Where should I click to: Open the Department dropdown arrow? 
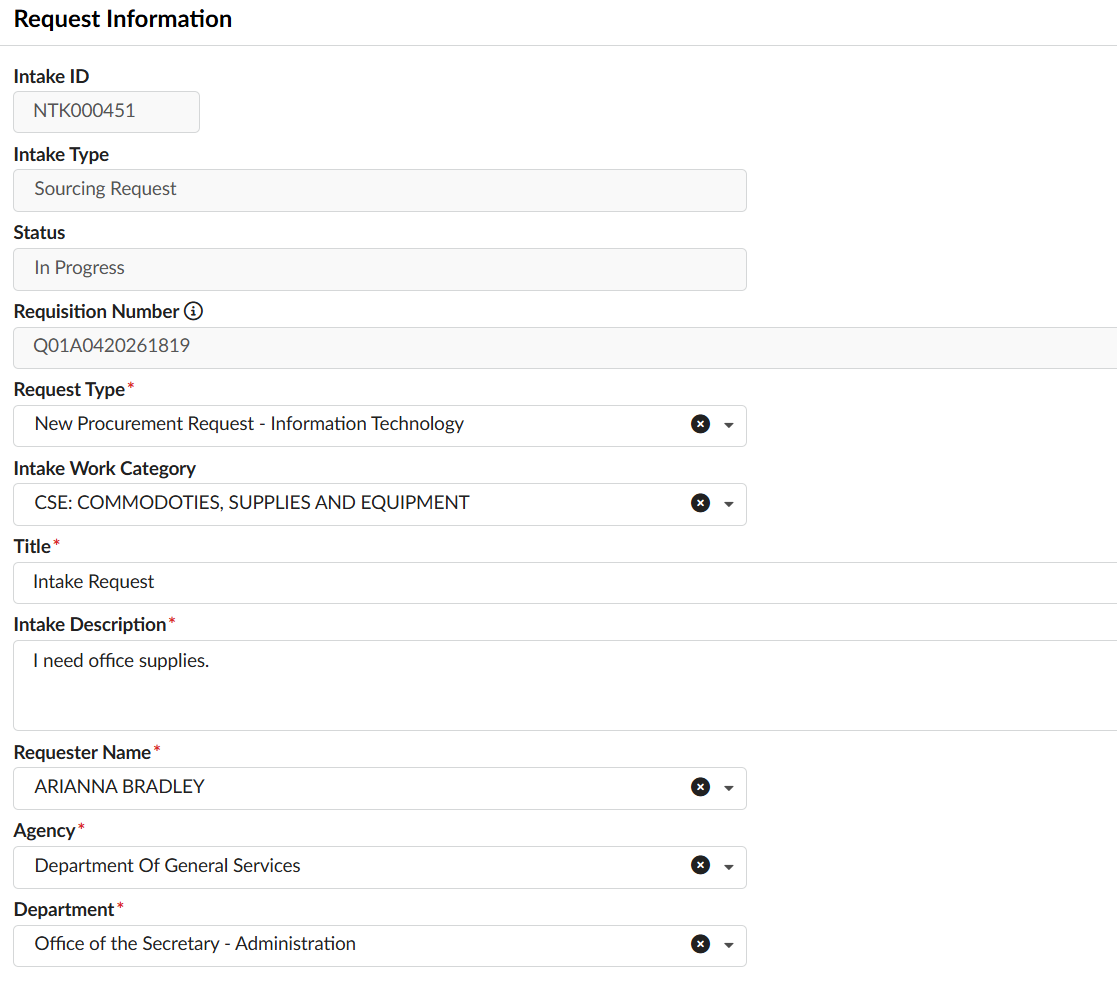click(x=729, y=946)
